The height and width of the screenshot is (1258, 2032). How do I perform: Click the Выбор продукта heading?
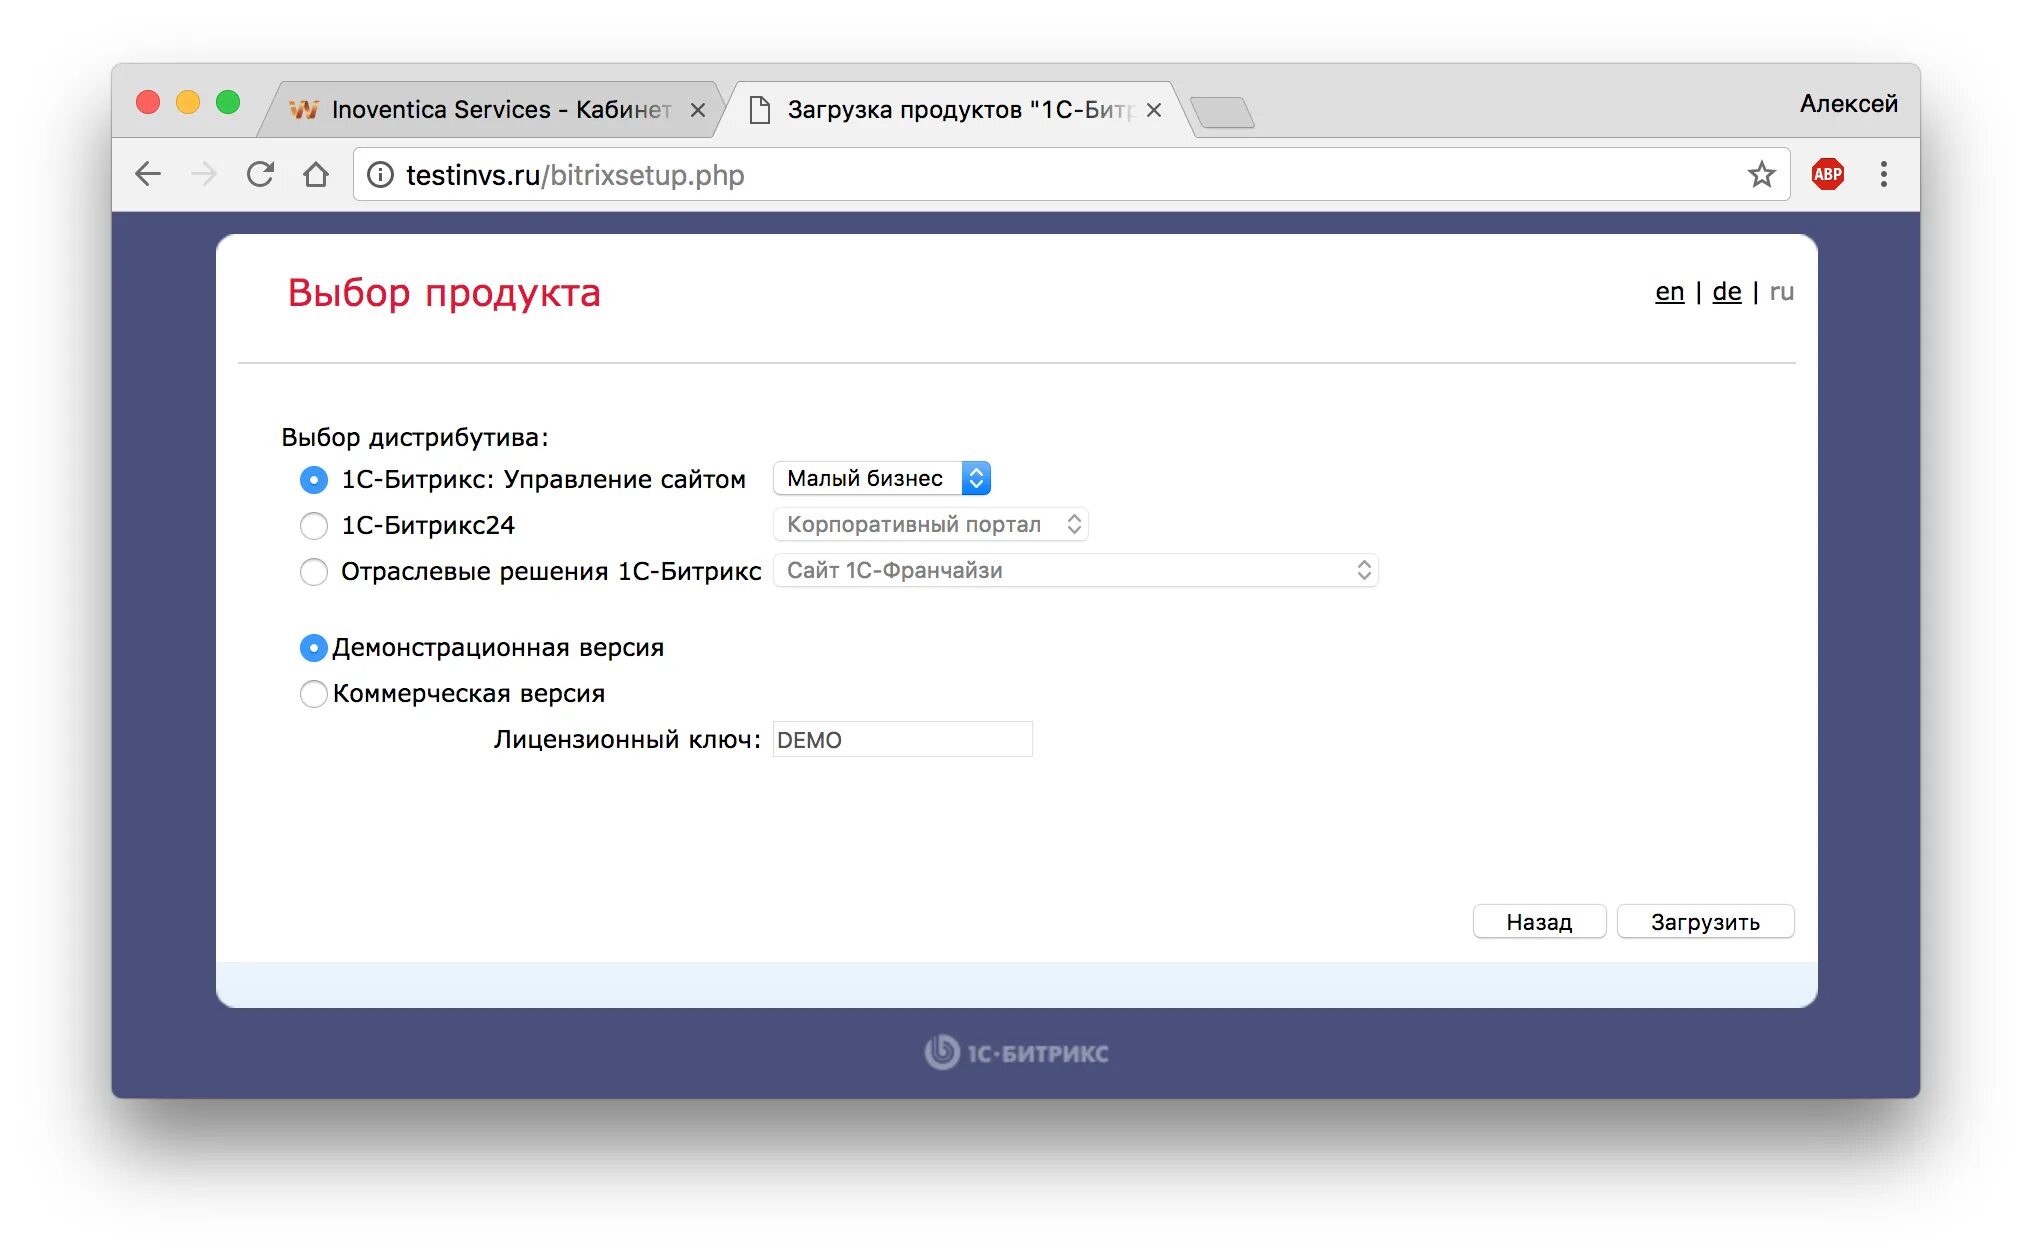(x=444, y=293)
